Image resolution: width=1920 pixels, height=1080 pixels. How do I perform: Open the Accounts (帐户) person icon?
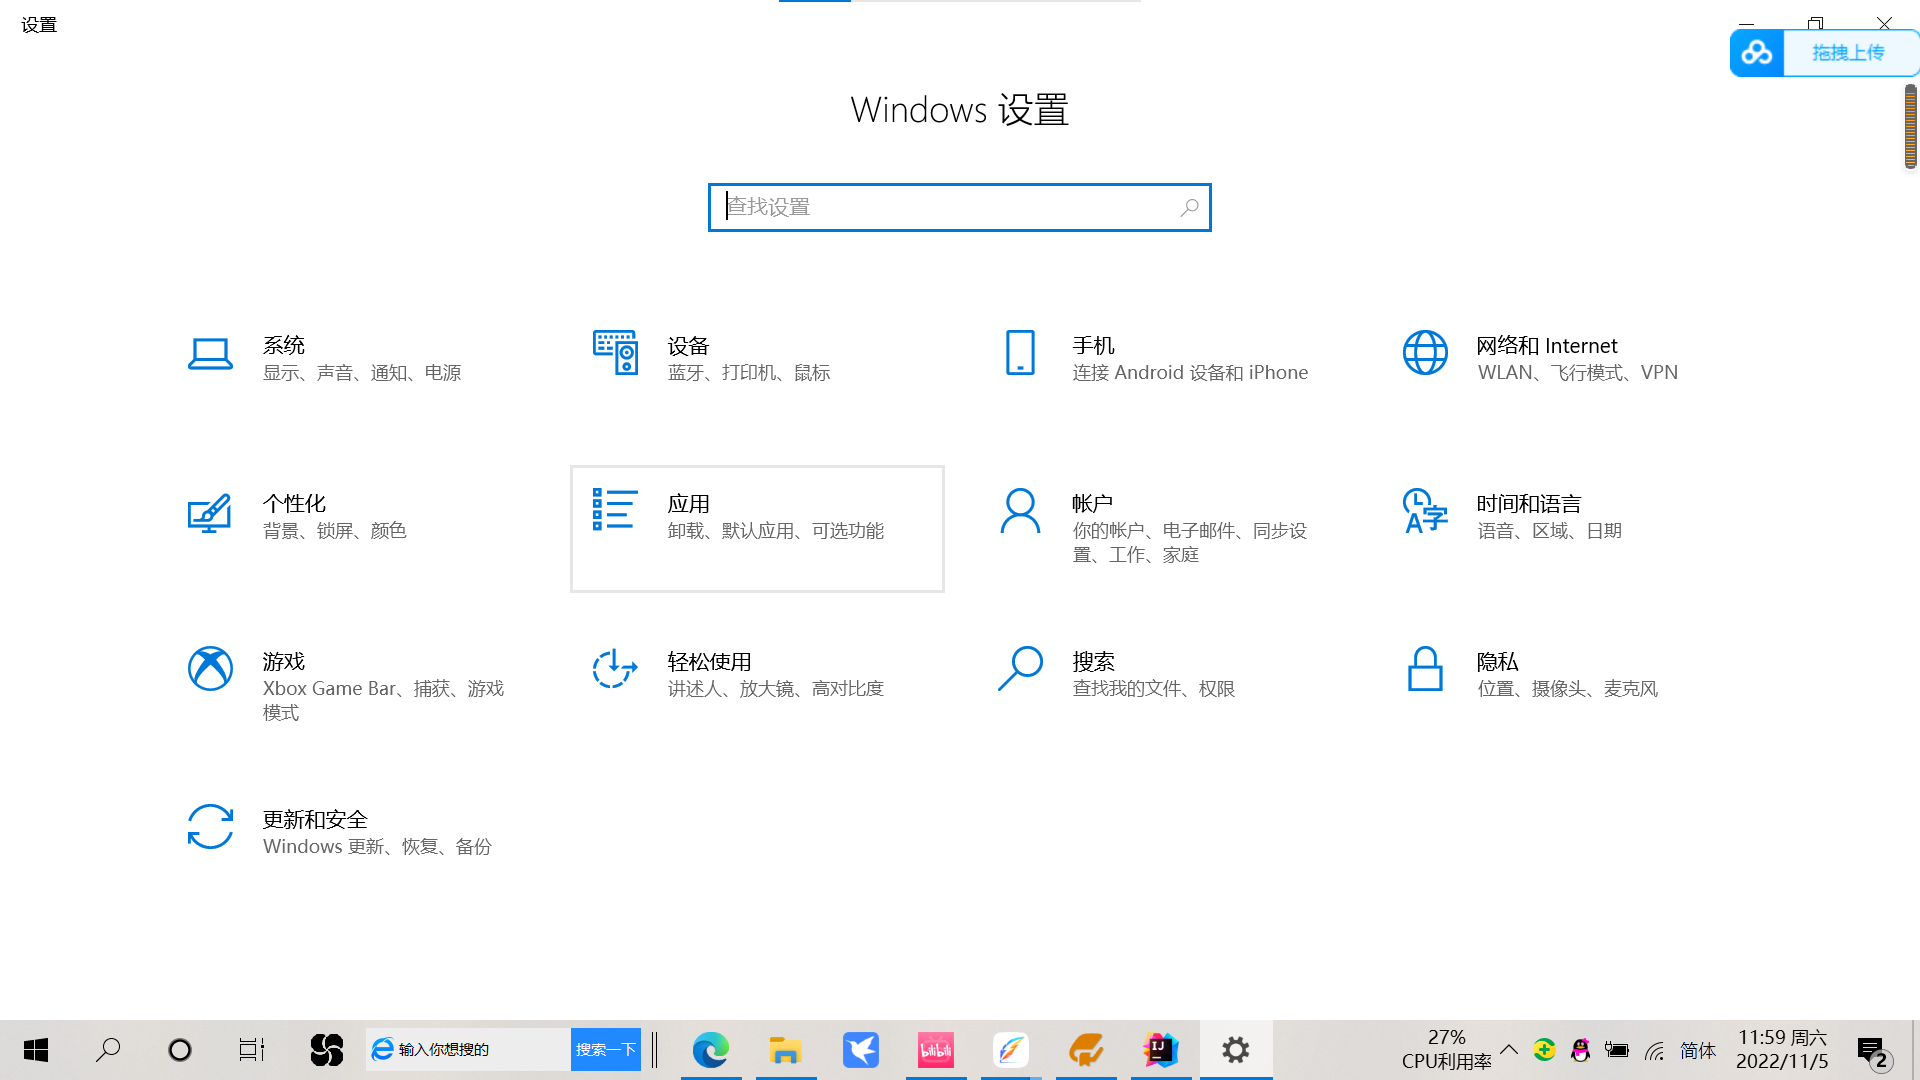point(1020,511)
